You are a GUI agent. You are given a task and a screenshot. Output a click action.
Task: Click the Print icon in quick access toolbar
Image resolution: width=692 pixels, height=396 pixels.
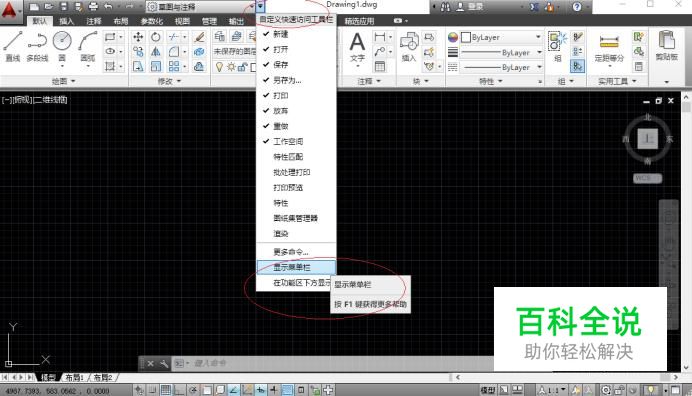point(93,7)
